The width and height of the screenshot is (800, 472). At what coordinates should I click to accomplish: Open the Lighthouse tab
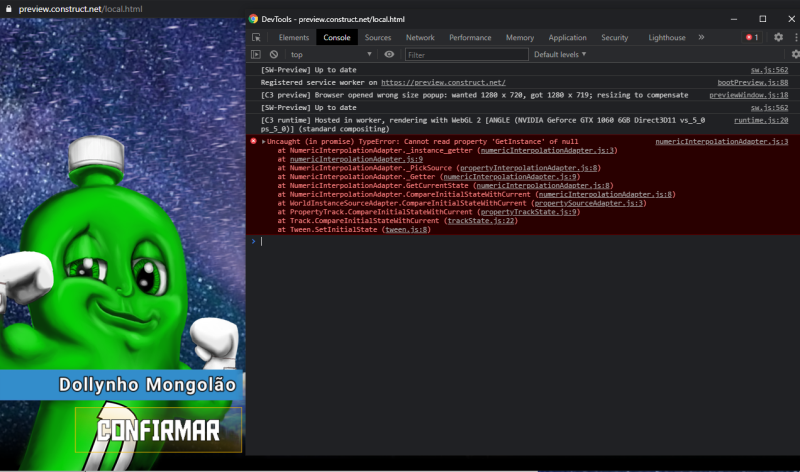pos(667,37)
